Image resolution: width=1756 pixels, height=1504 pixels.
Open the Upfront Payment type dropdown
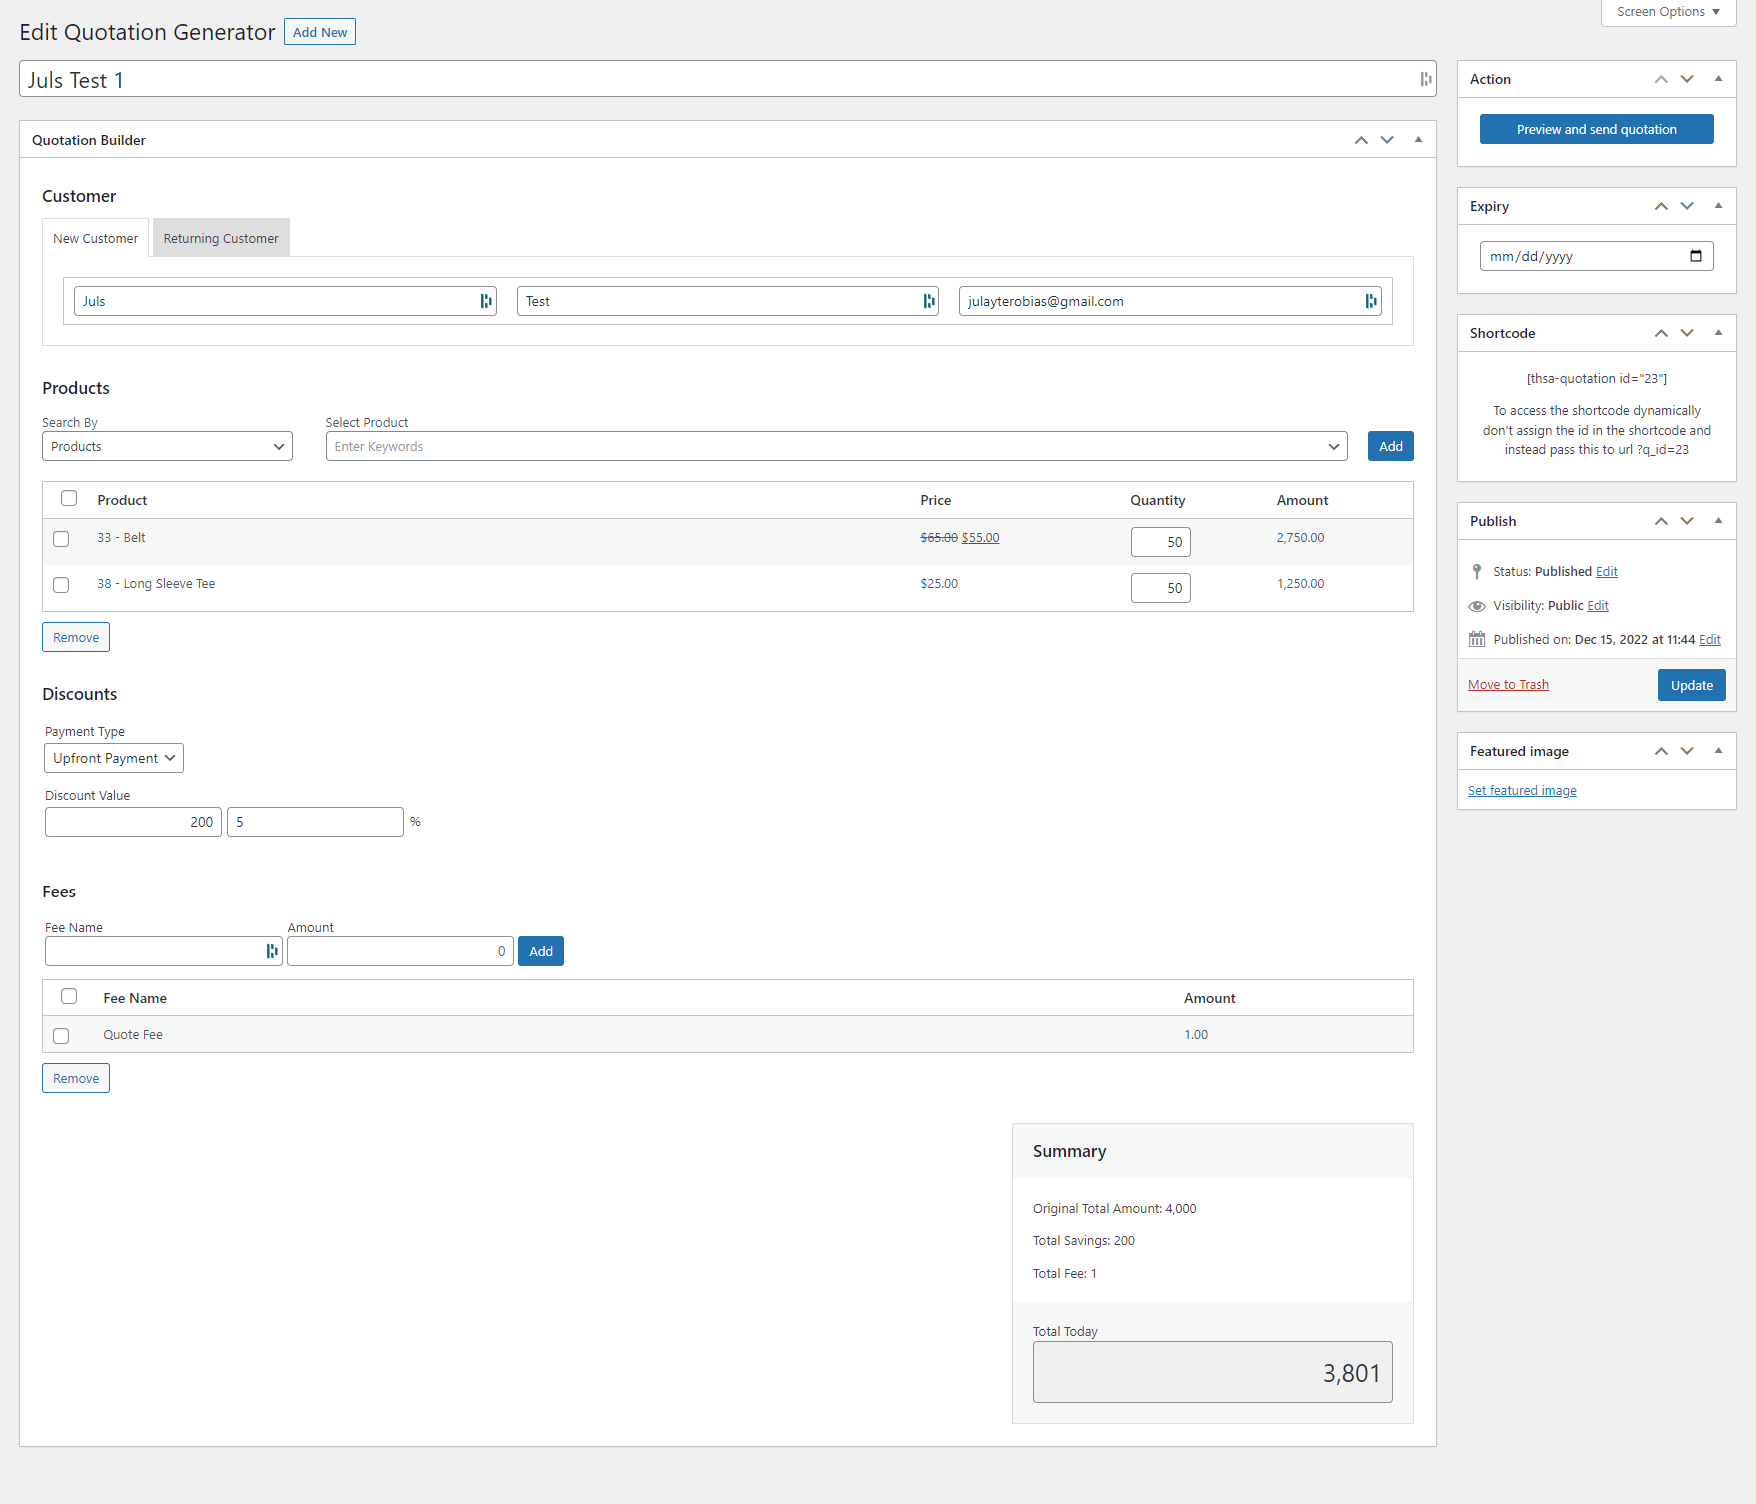coord(114,758)
